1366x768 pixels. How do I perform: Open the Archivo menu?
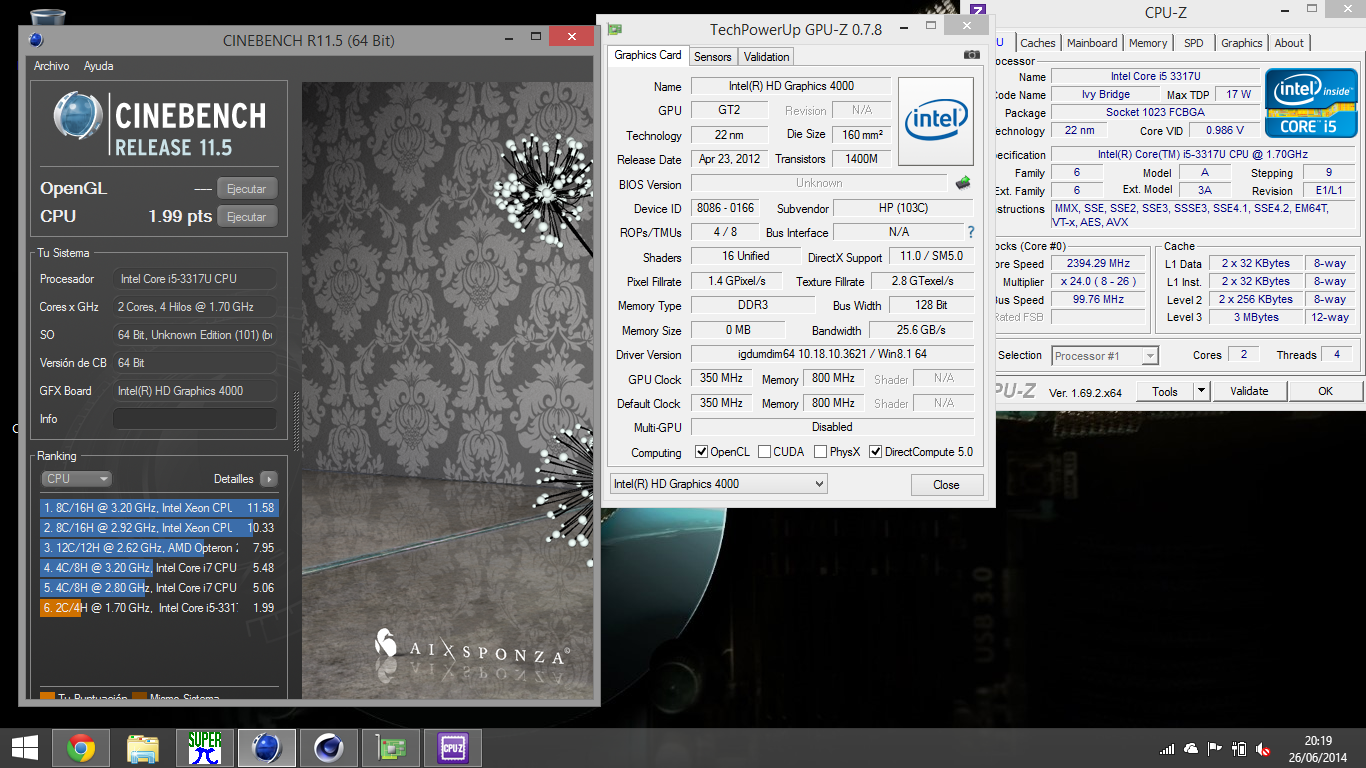click(x=52, y=66)
